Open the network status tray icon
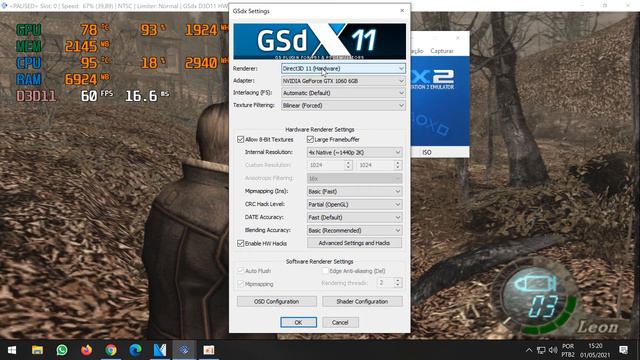The height and width of the screenshot is (360, 640). pos(541,350)
